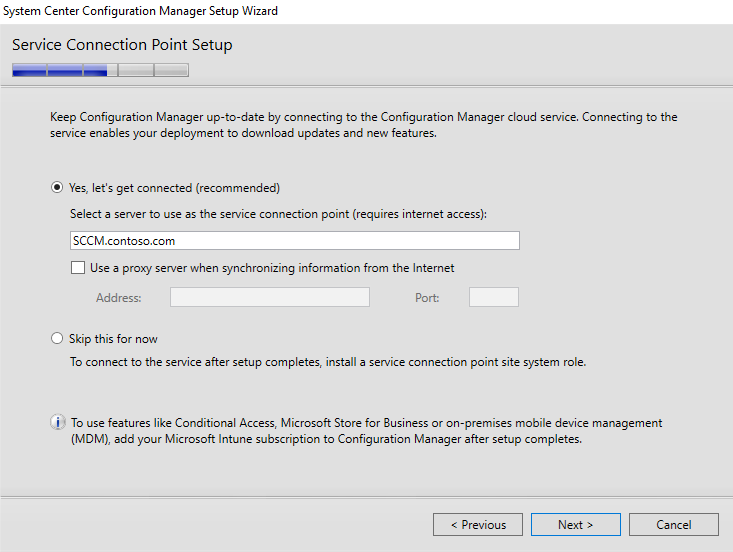This screenshot has width=733, height=552.
Task: Click the proxy Address input field
Action: (270, 297)
